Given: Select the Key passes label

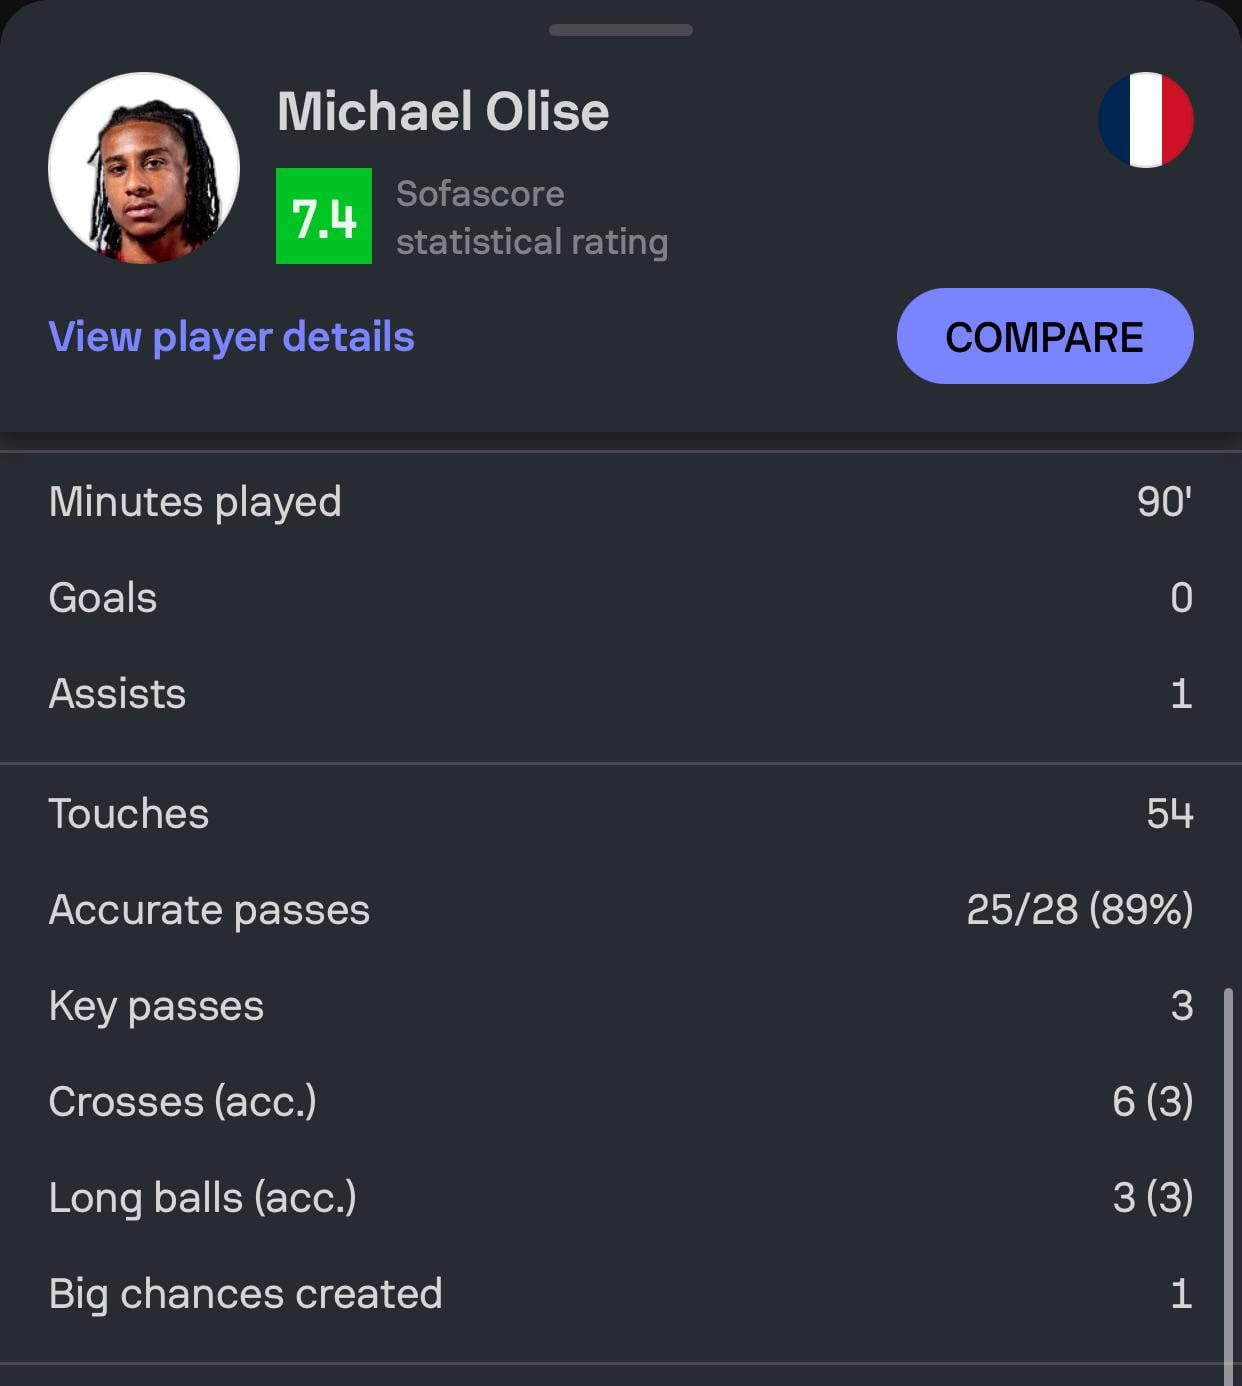Looking at the screenshot, I should 156,1006.
